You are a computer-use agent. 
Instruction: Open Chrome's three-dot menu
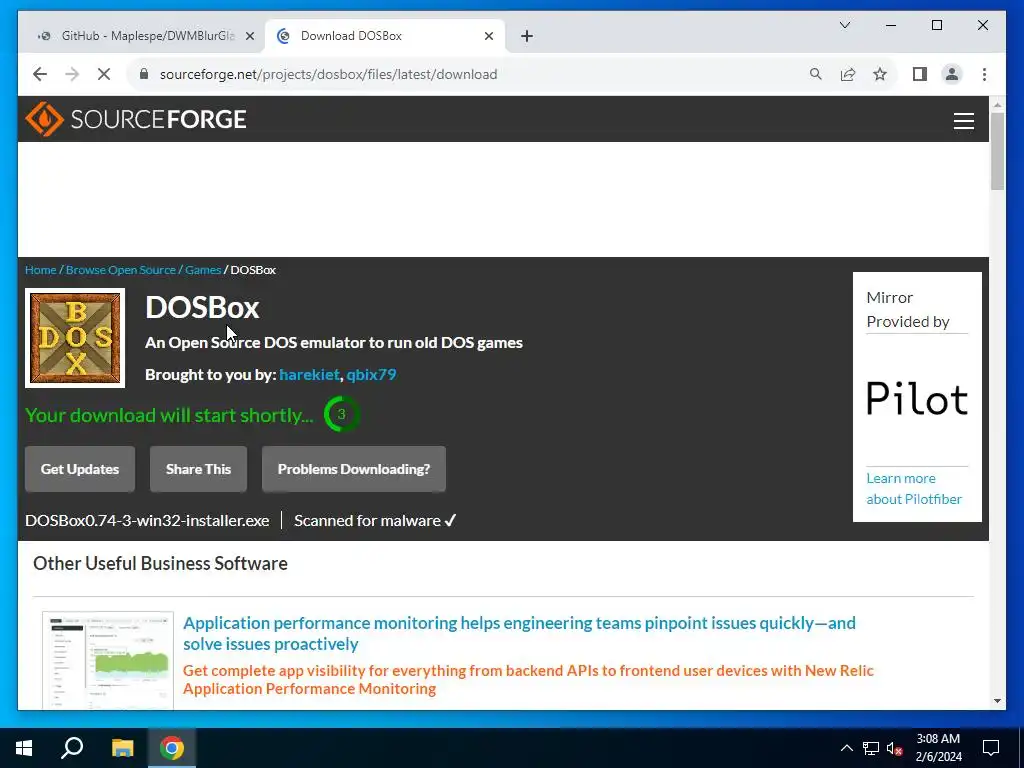point(984,74)
